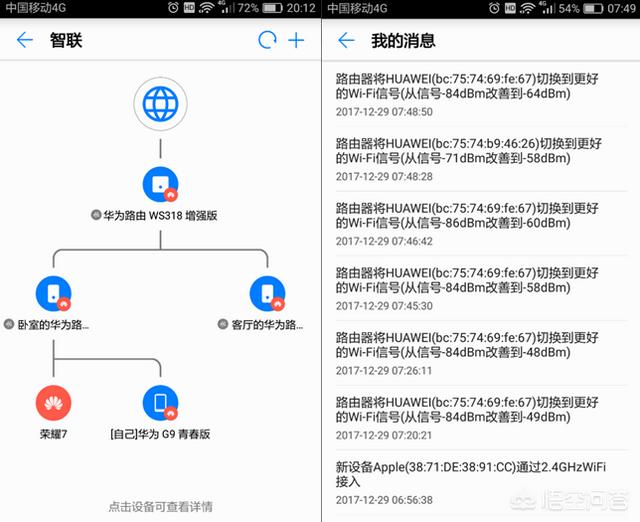Viewport: 640px width, 522px height.
Task: Select the 华为 G9 青春版 device icon
Action: pyautogui.click(x=160, y=403)
